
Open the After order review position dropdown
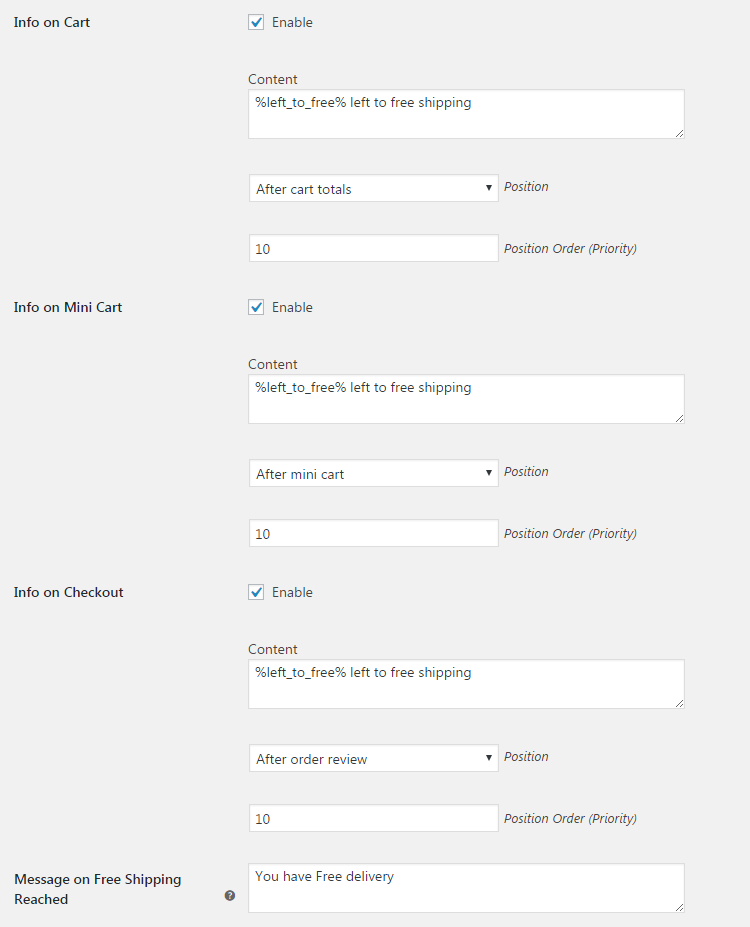point(374,758)
